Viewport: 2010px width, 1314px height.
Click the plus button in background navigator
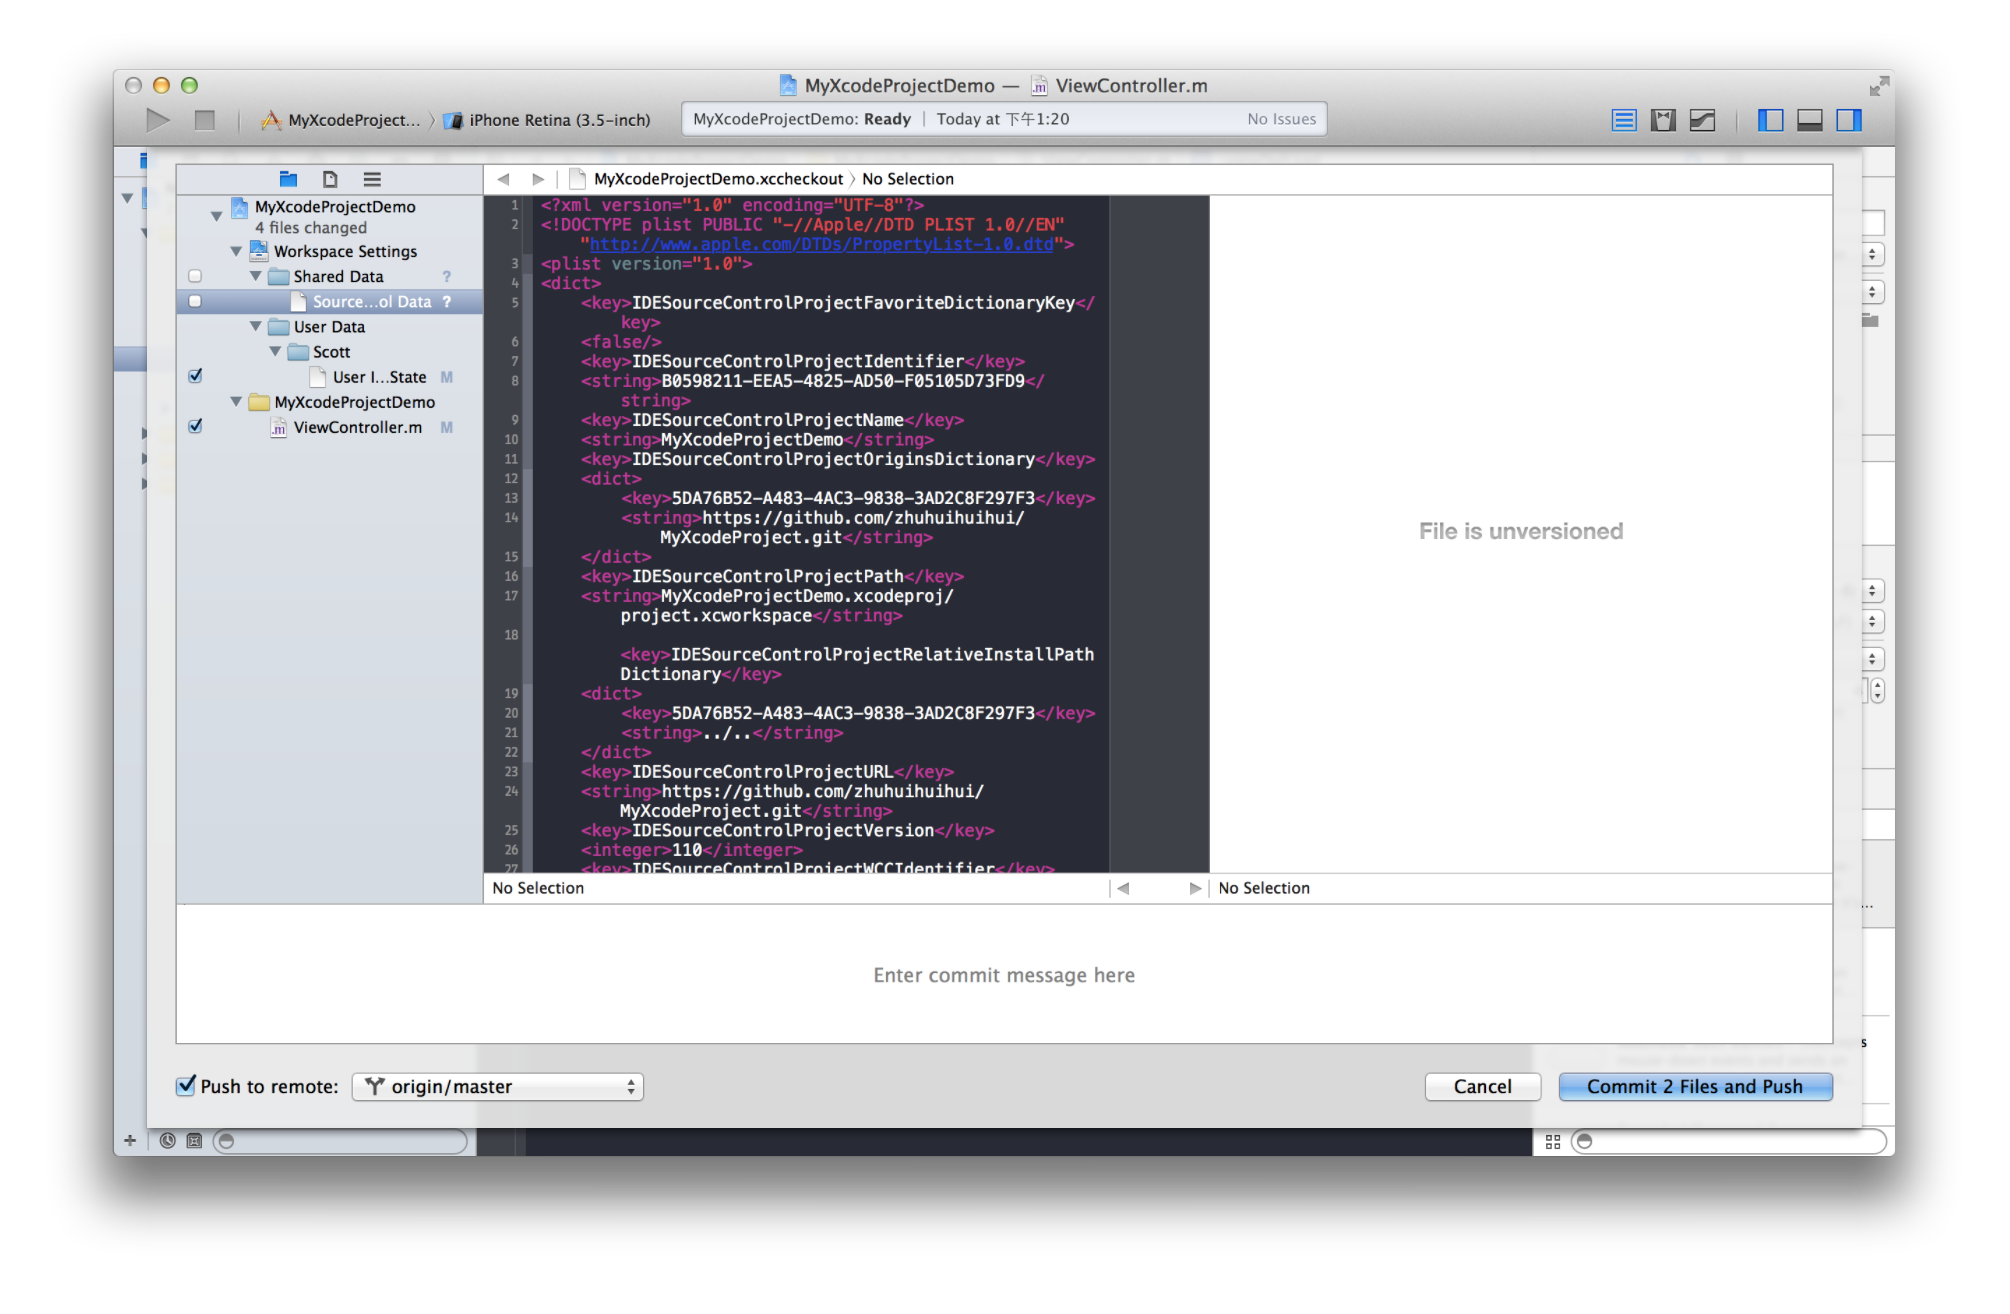tap(130, 1141)
